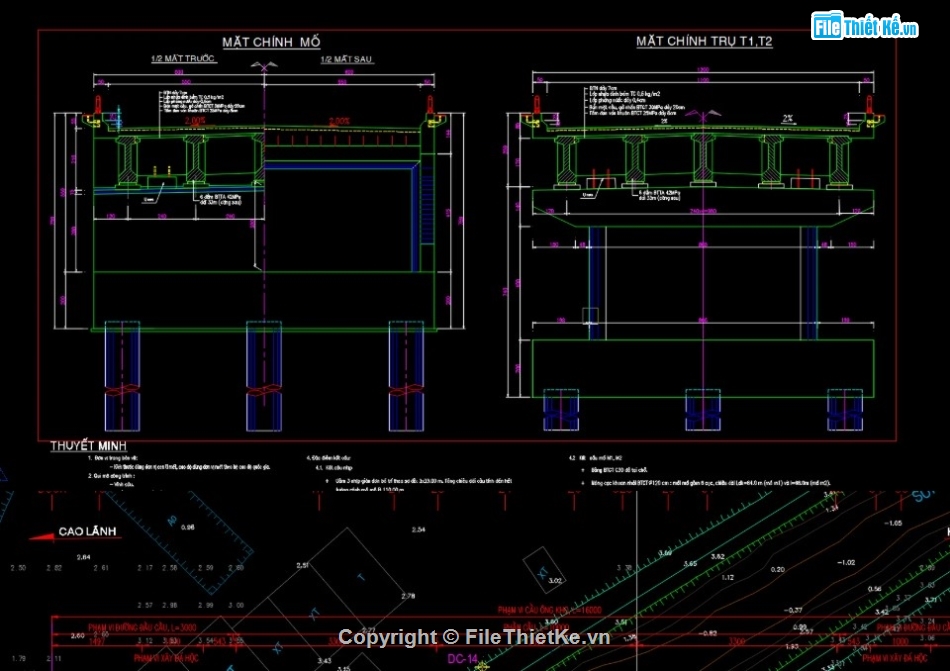Click the "MẶT CHÍNH TRỤ T1,T2" title

click(x=704, y=42)
